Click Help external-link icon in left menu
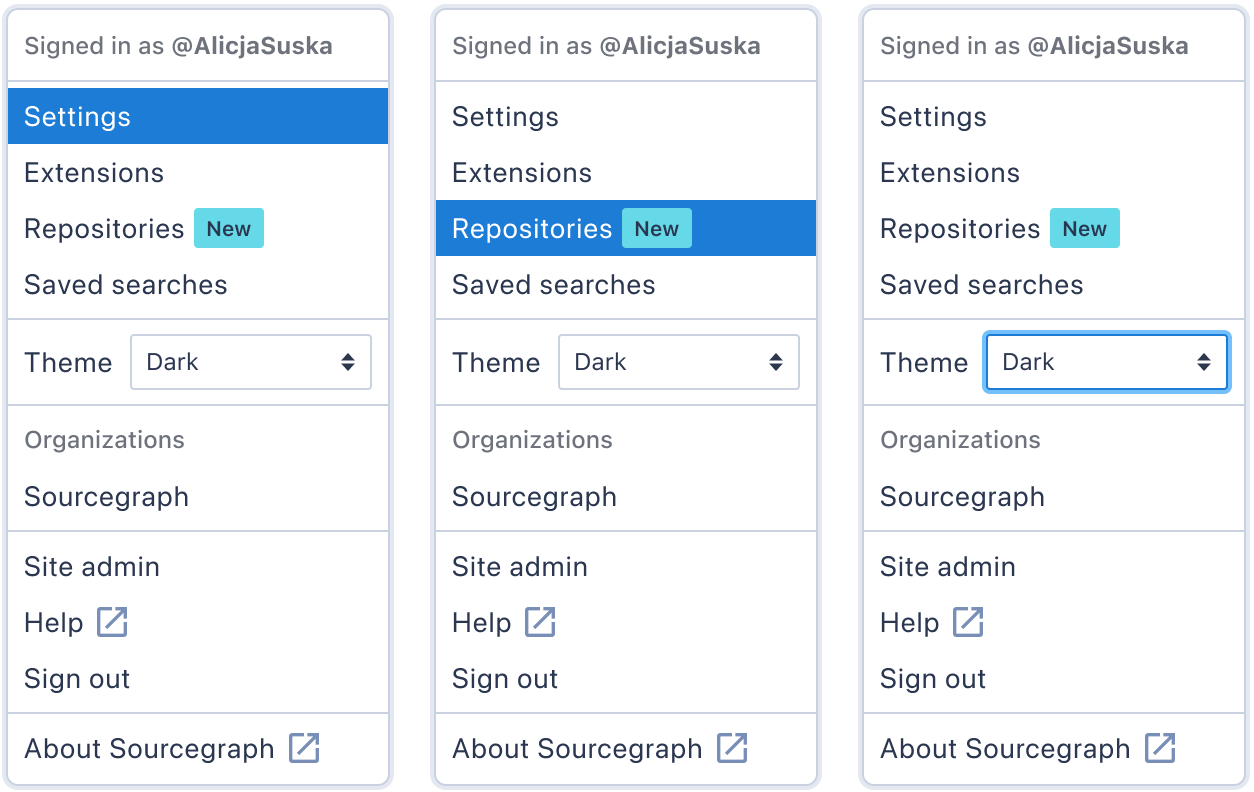 (112, 622)
